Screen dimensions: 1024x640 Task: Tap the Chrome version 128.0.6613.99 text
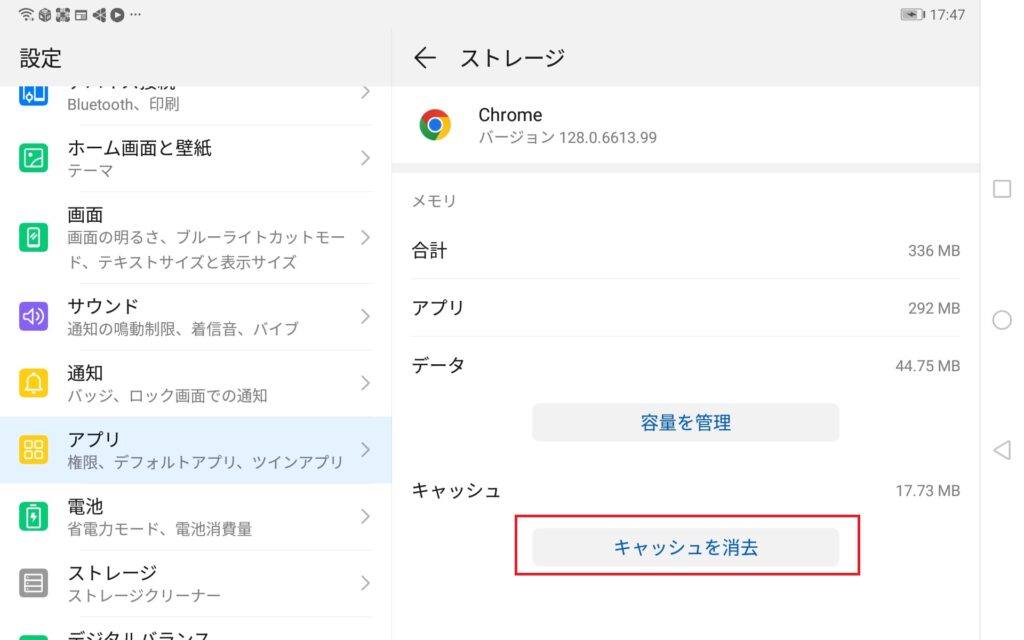(x=568, y=138)
